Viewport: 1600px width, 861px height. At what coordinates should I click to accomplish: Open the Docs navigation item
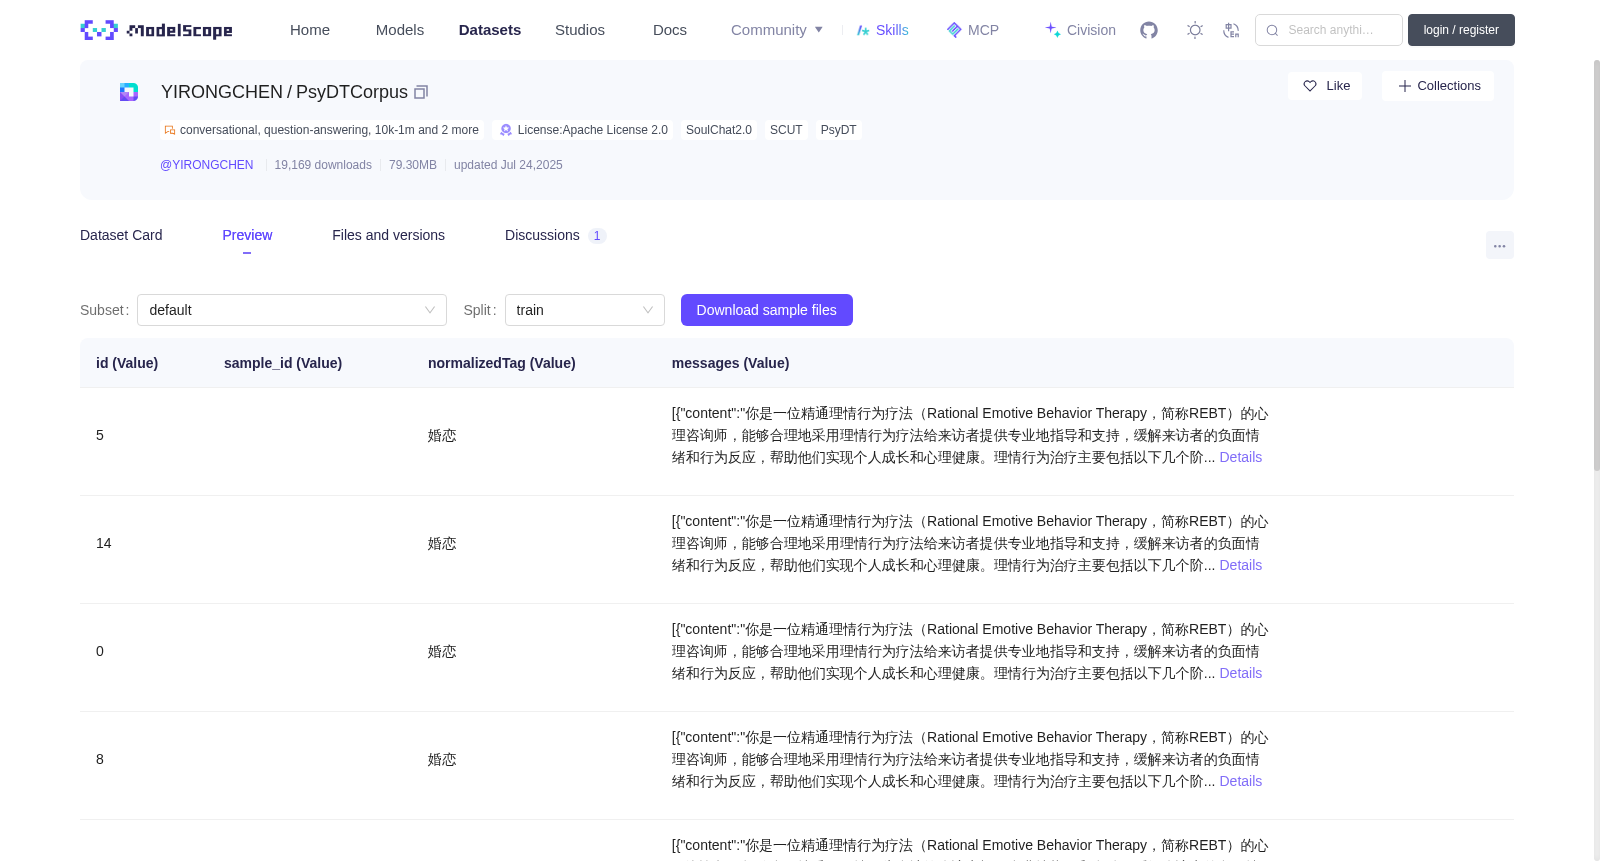point(670,30)
